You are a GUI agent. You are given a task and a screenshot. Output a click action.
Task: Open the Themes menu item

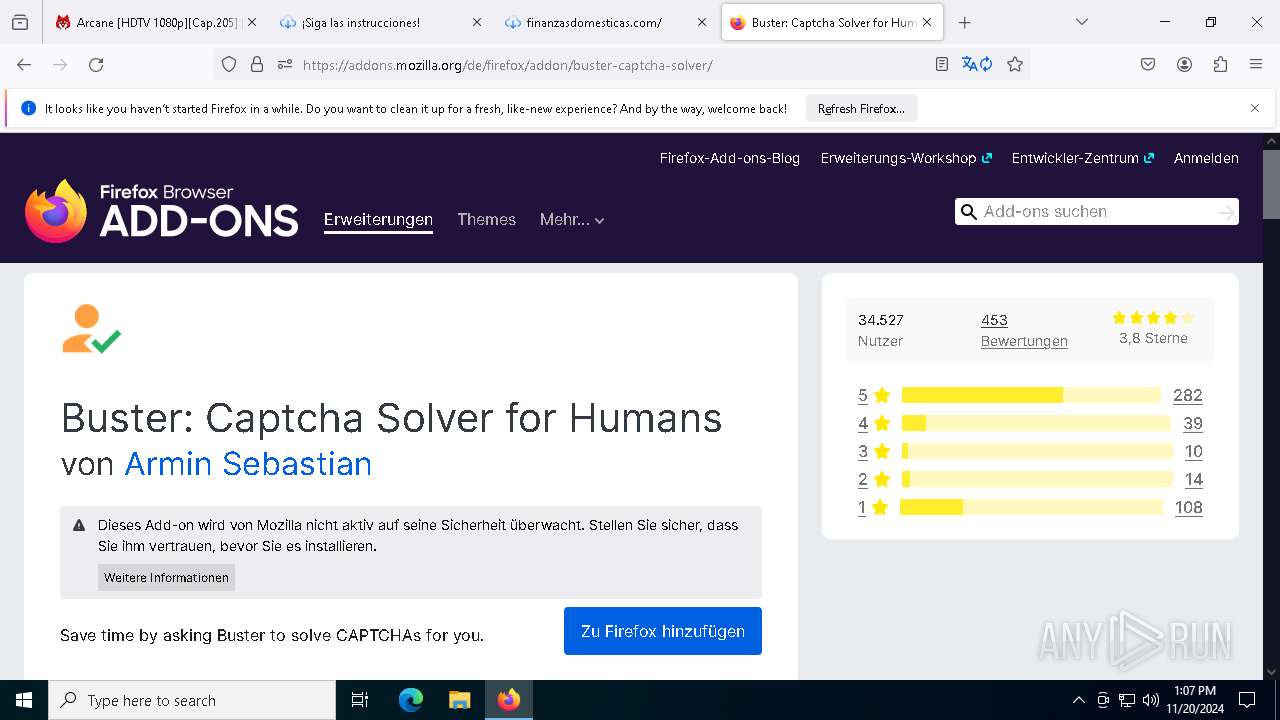(486, 220)
